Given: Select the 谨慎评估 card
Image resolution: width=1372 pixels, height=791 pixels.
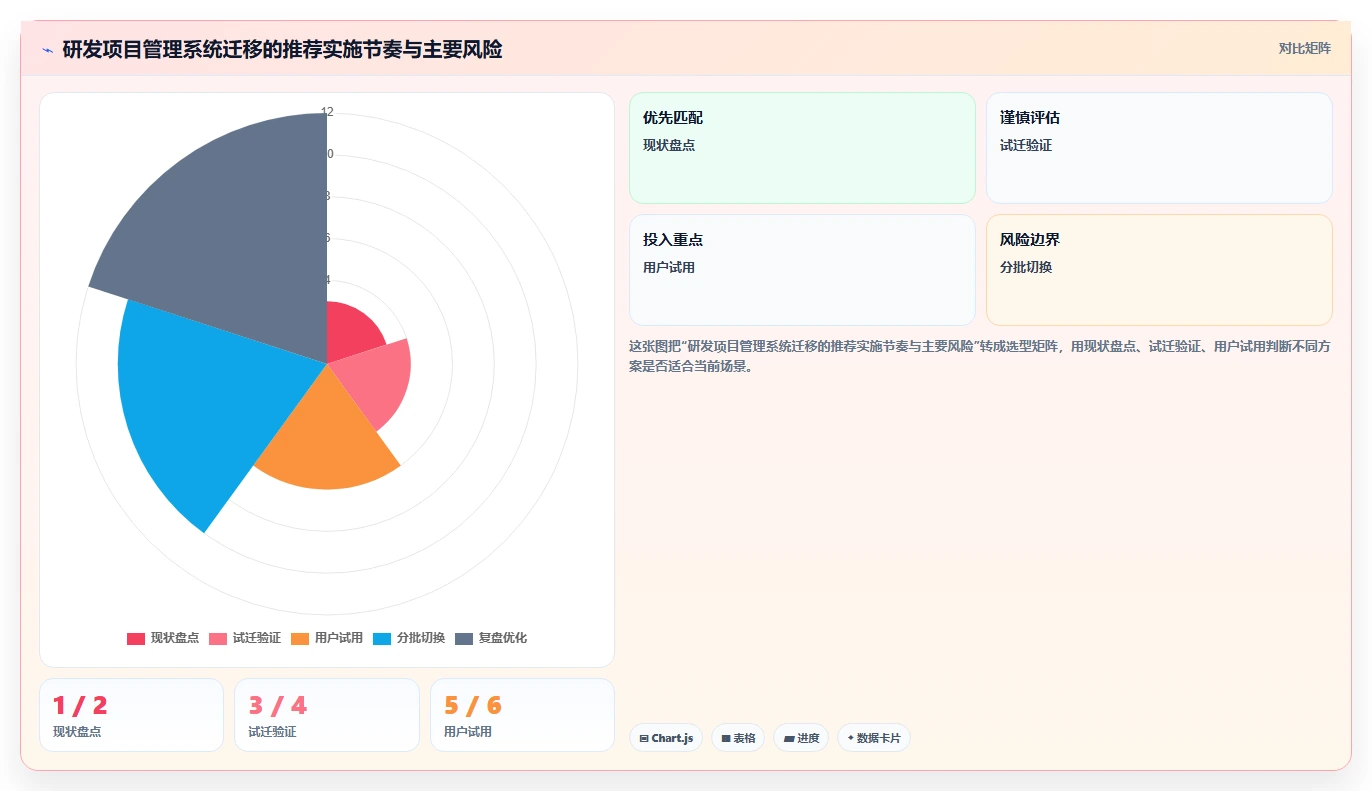Looking at the screenshot, I should pyautogui.click(x=1159, y=148).
